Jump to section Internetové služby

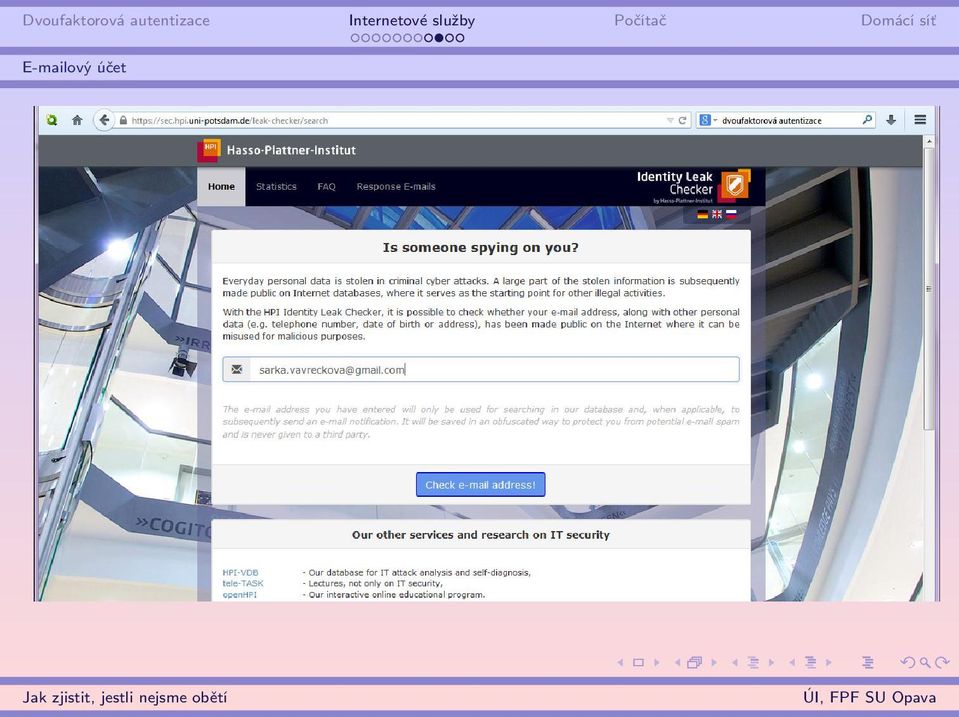pyautogui.click(x=412, y=20)
